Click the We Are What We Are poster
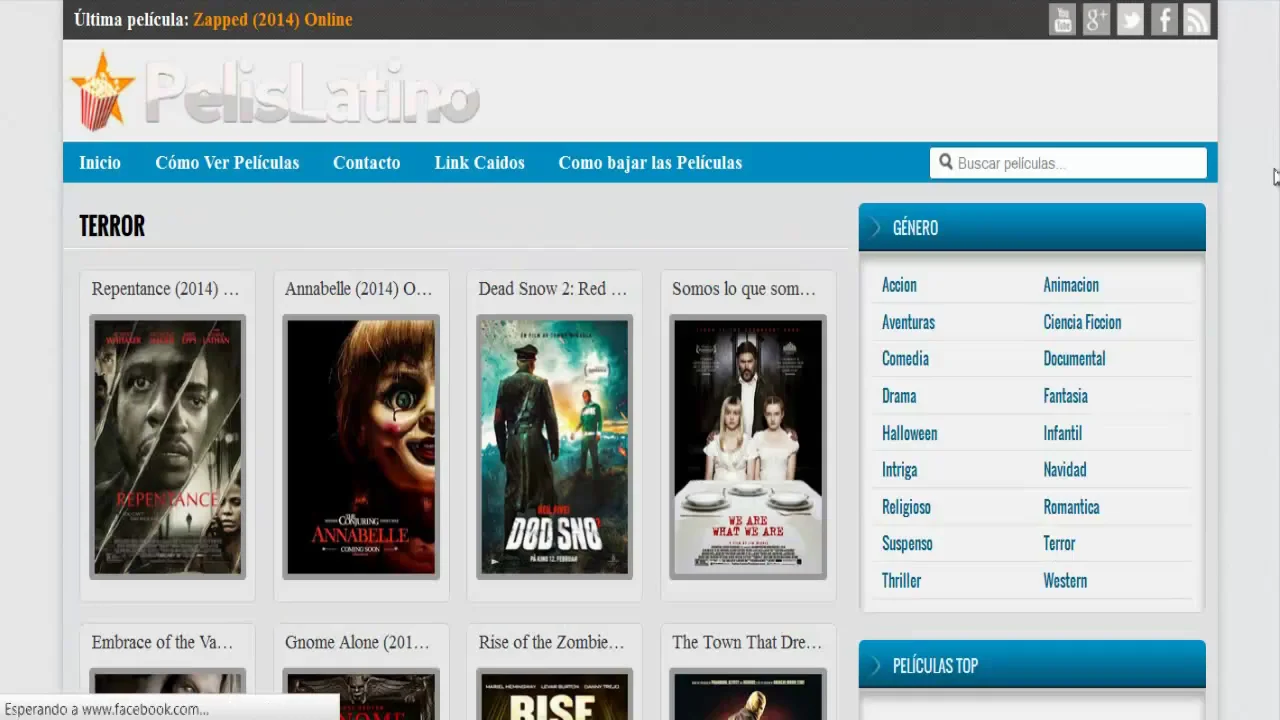1280x720 pixels. coord(748,447)
